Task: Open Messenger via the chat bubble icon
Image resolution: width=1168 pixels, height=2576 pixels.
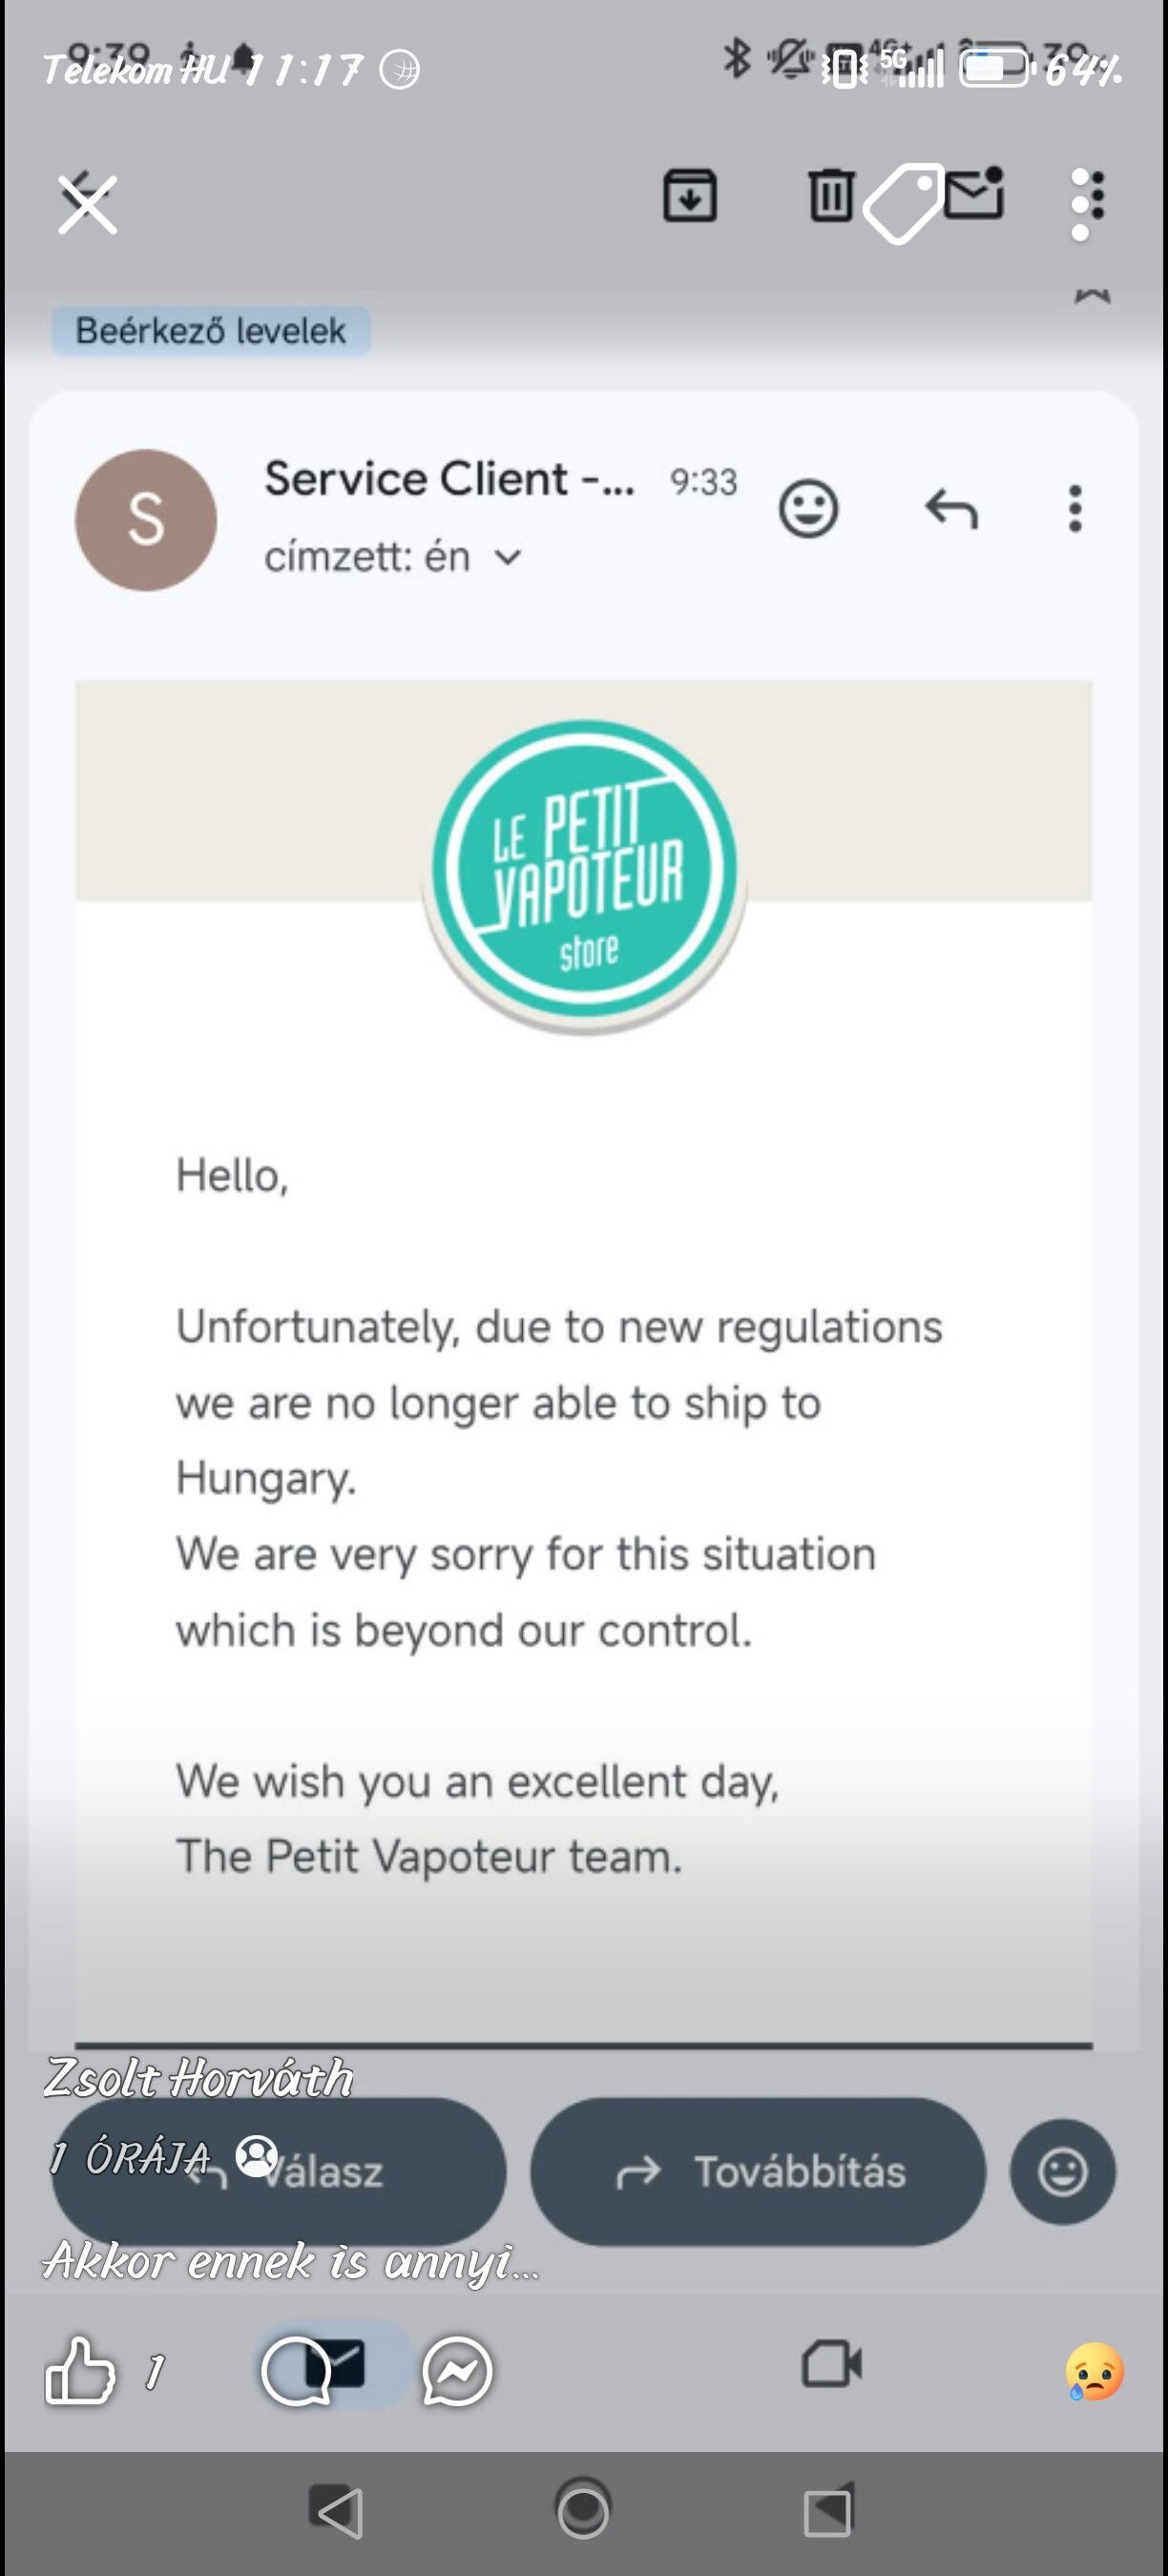Action: point(458,2371)
